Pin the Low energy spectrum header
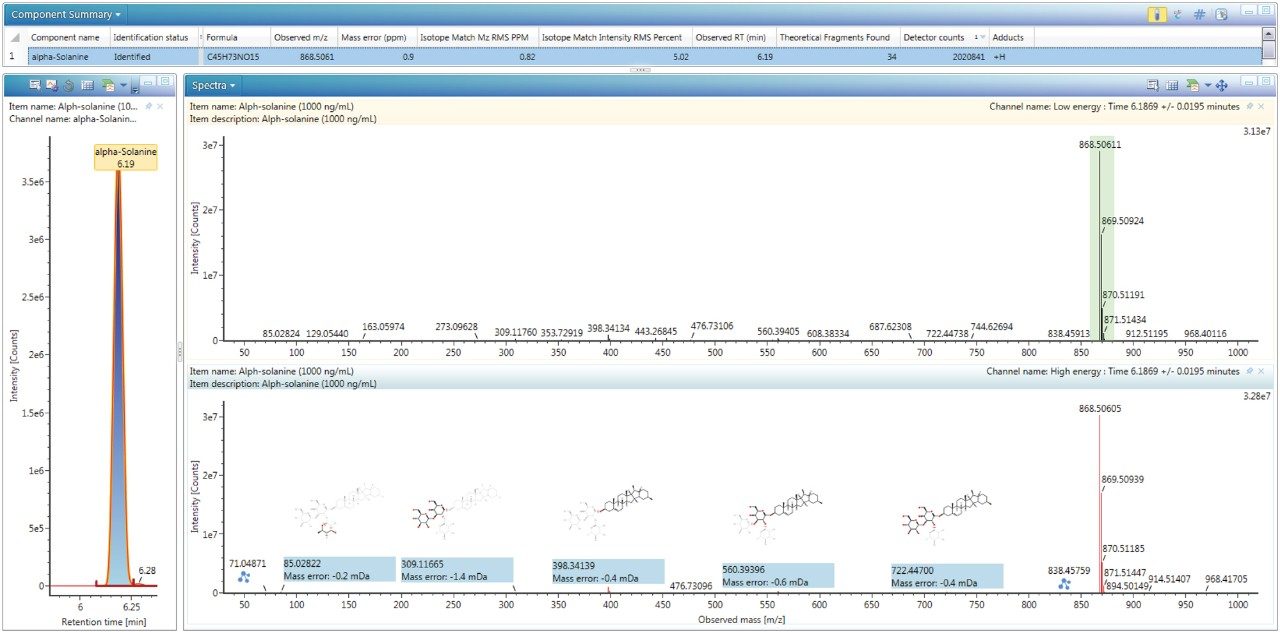Screen dimensions: 1280x632 tap(1248, 106)
